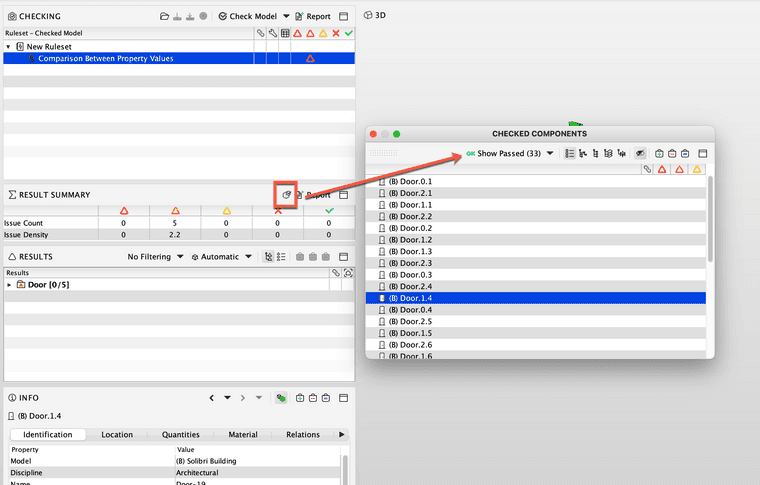Click the paperclip column header in Checking
The width and height of the screenshot is (760, 485).
point(261,33)
